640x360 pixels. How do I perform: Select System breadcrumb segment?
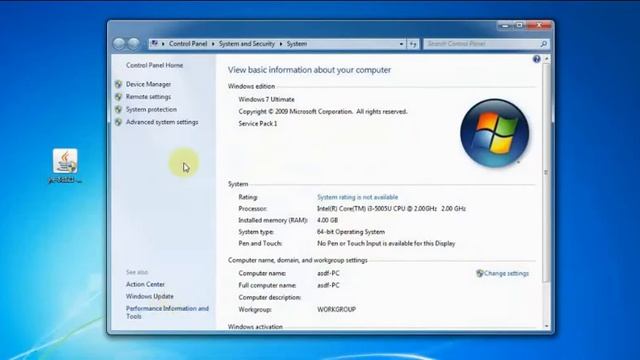297,44
